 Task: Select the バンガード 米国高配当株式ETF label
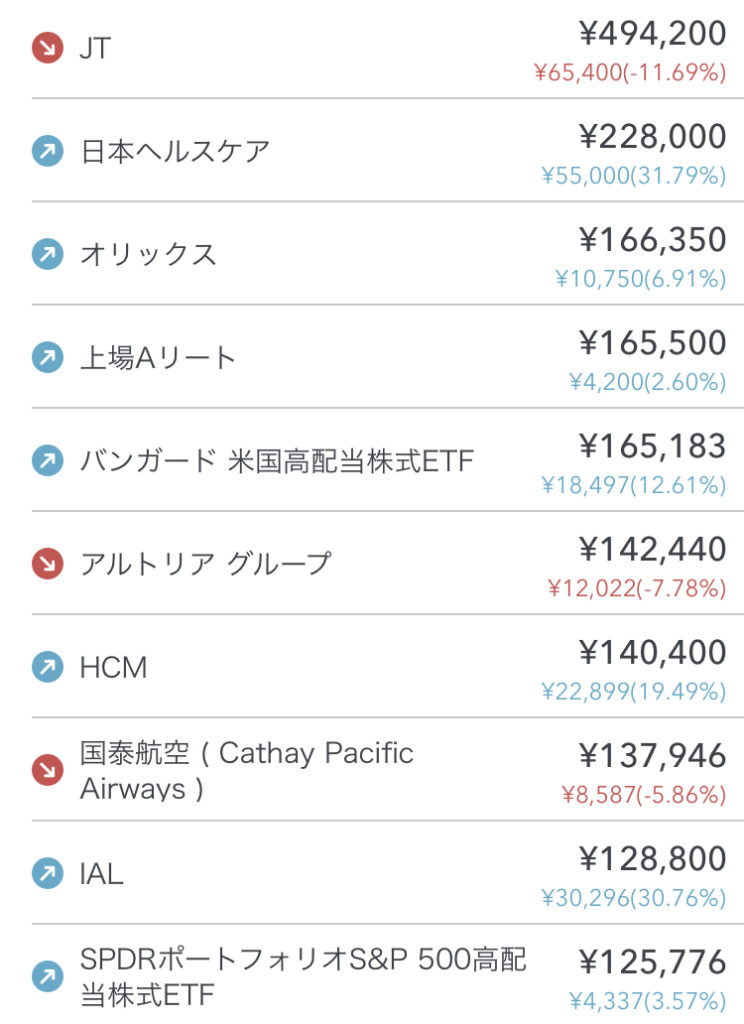277,461
